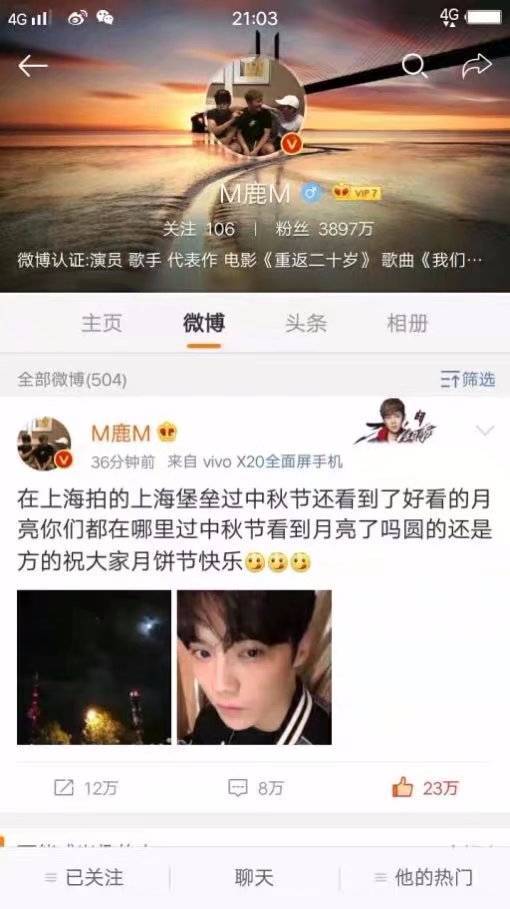Tap the share arrow icon
The height and width of the screenshot is (909, 510).
tap(477, 66)
